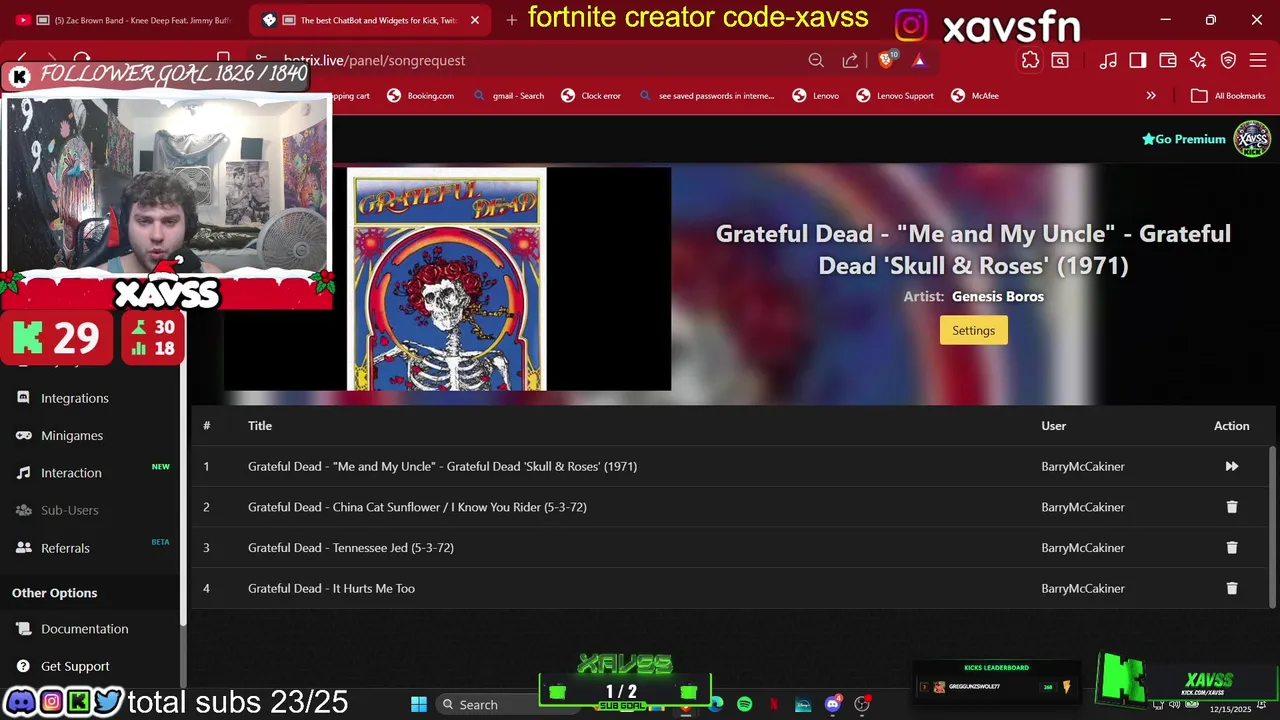Open the see saved passwords bookmark
Image resolution: width=1280 pixels, height=720 pixels.
pyautogui.click(x=706, y=96)
